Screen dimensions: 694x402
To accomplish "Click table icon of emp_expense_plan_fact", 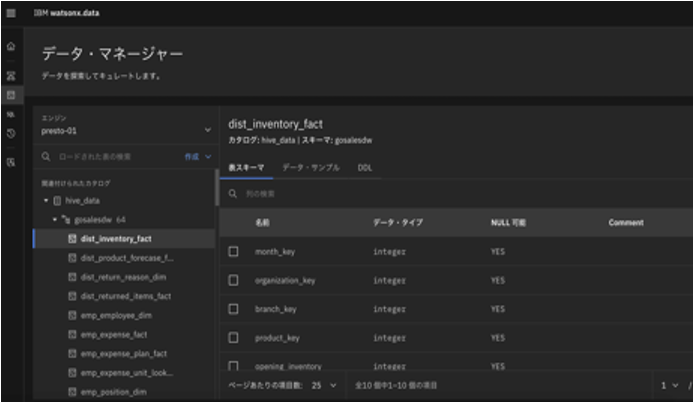I will coord(72,354).
